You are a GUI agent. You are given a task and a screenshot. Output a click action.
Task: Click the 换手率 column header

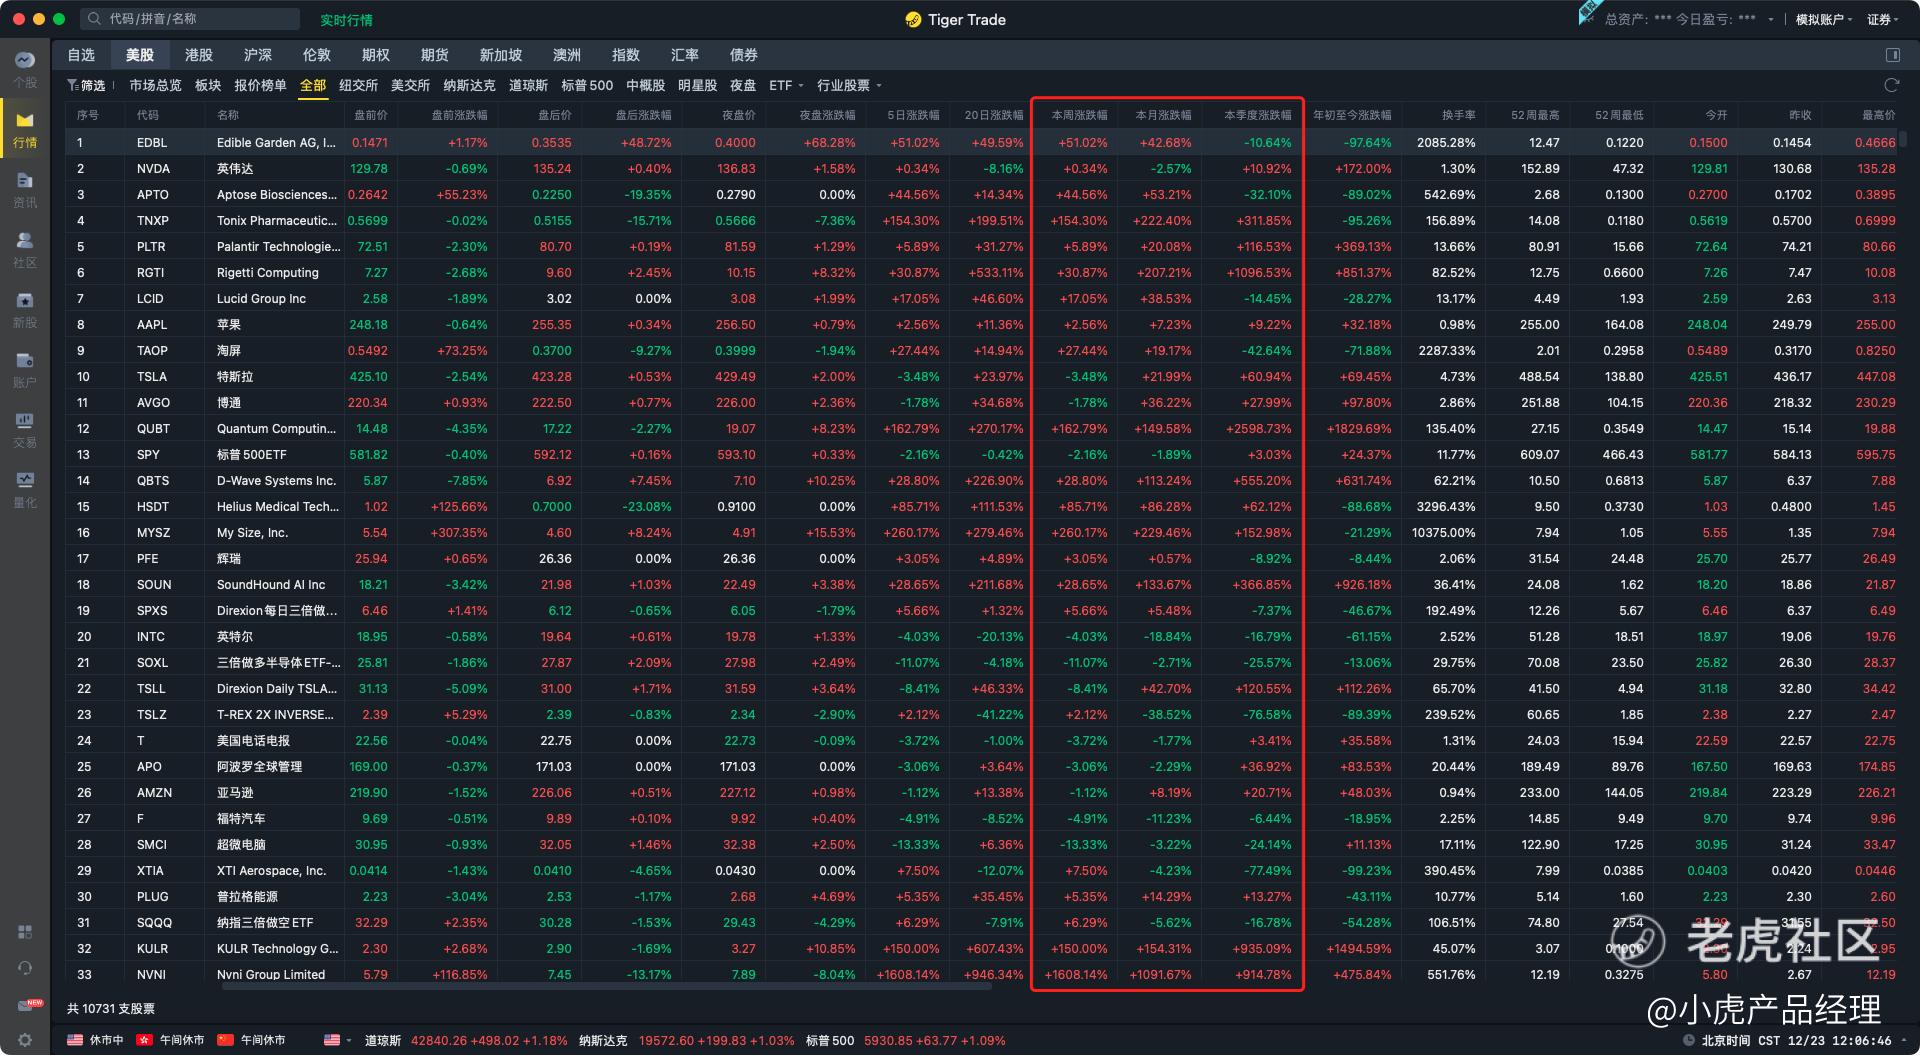click(1457, 115)
